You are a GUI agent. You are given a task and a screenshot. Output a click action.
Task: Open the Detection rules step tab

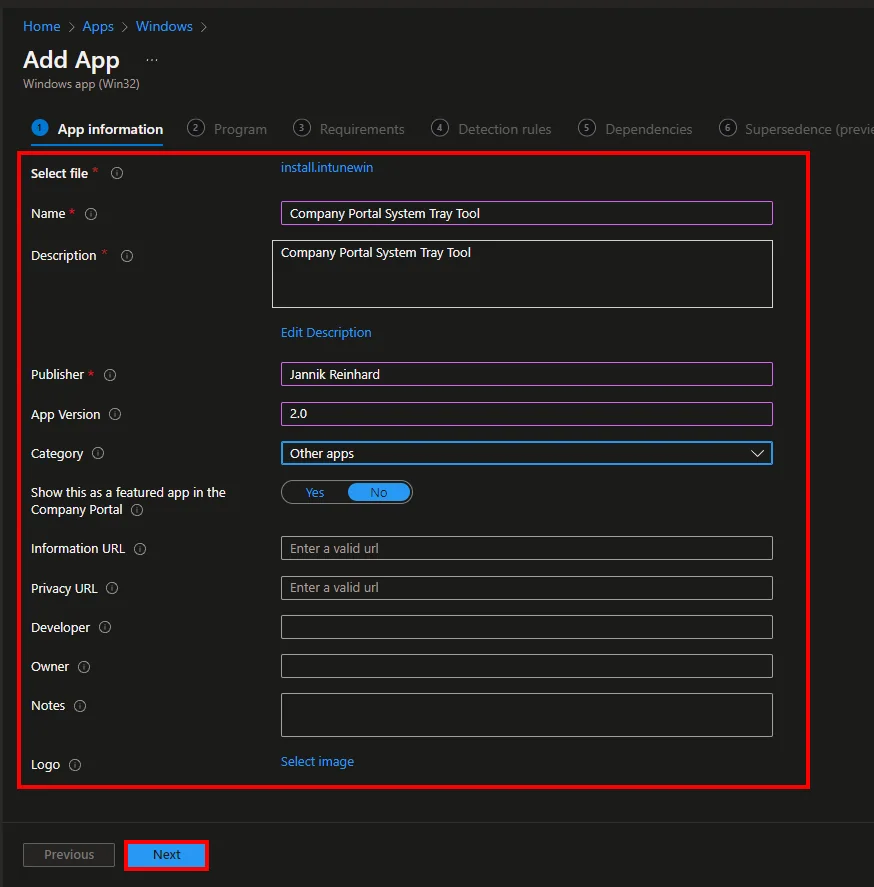(491, 130)
